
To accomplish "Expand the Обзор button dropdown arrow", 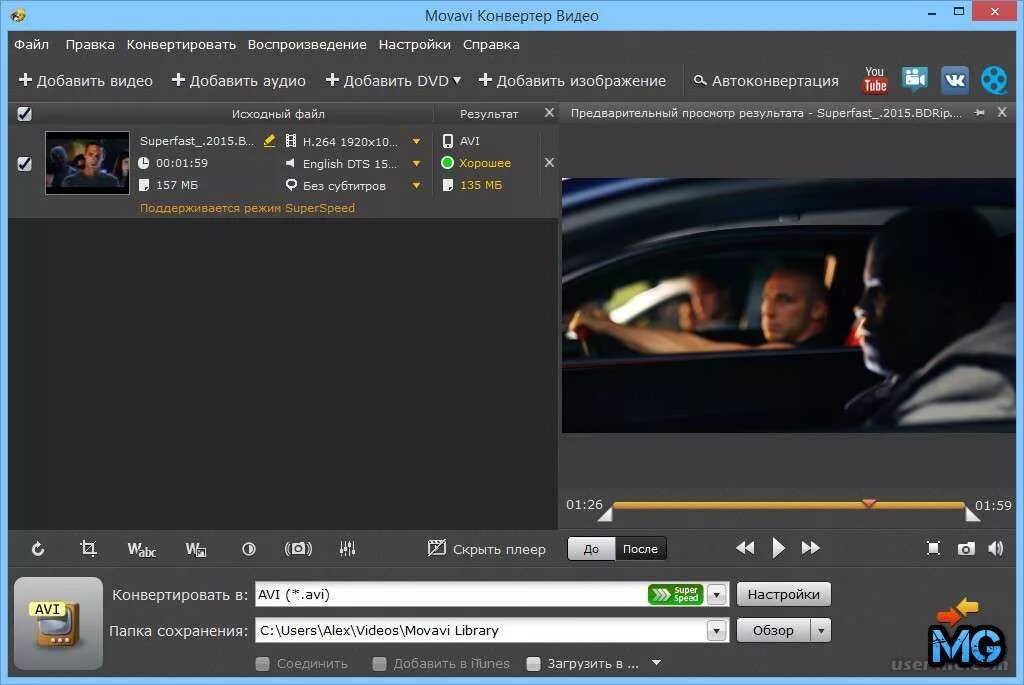I will click(x=821, y=630).
